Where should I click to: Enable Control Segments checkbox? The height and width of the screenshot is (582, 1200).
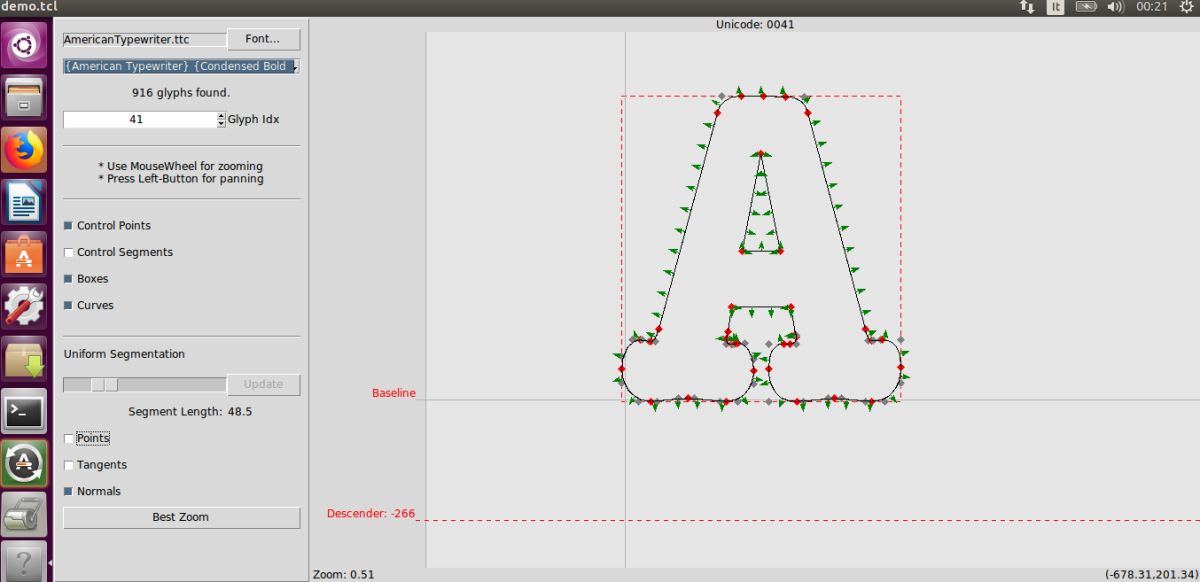click(x=69, y=253)
